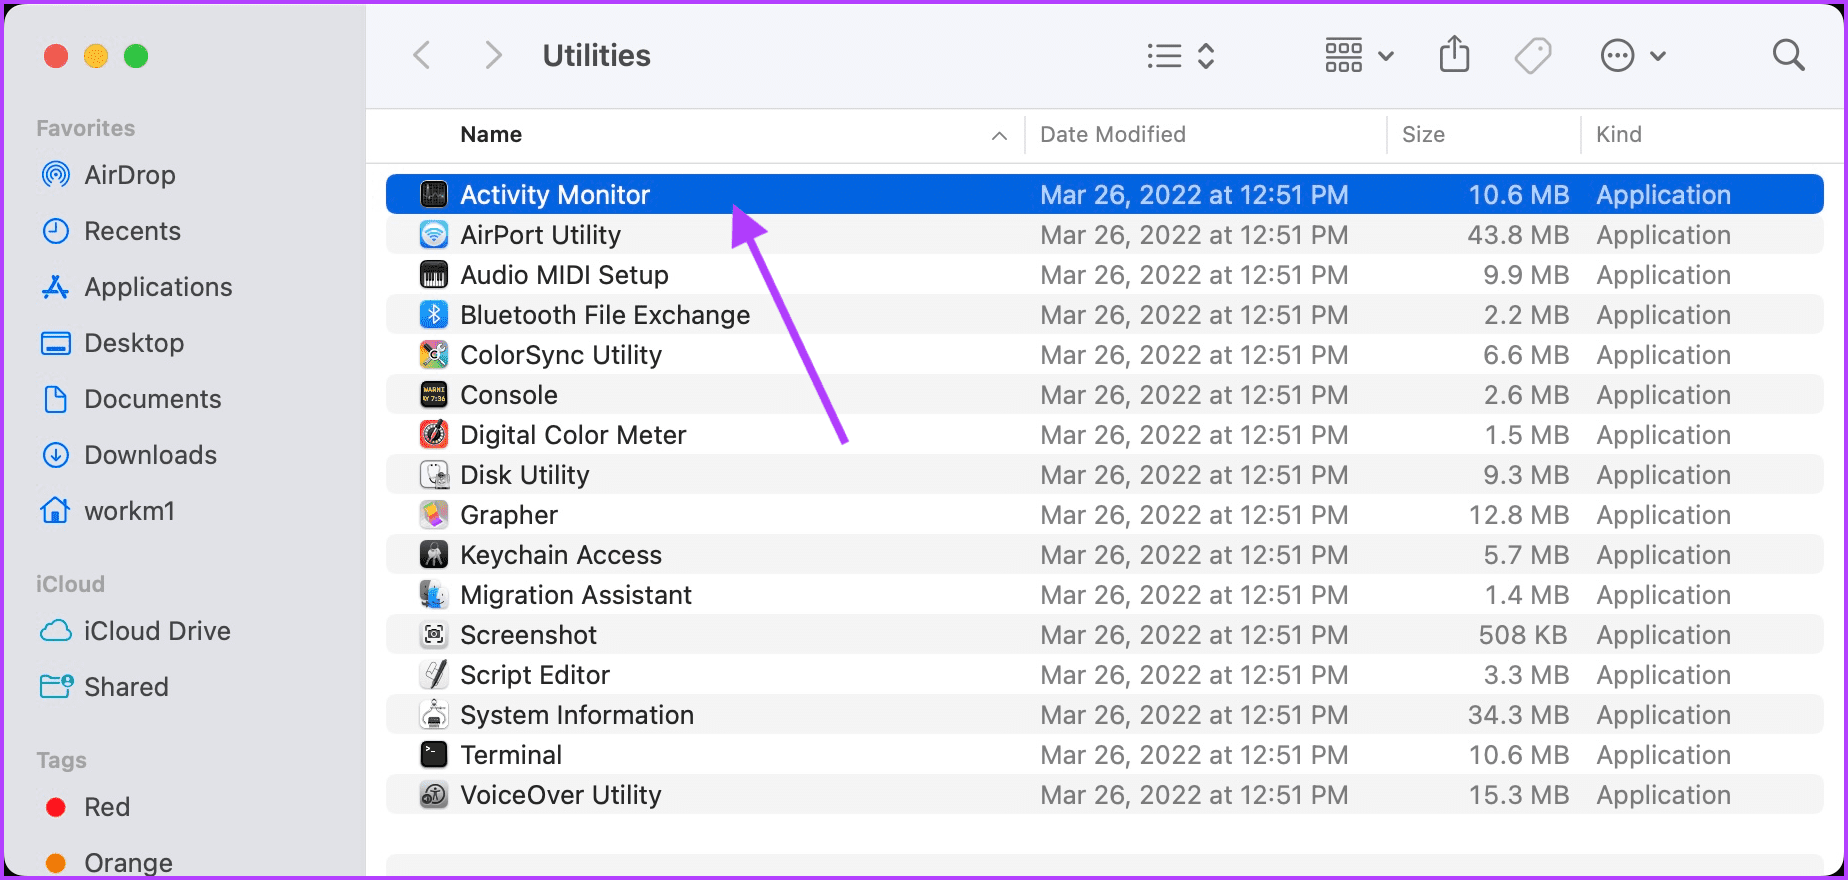Screen dimensions: 1848x880
Task: Click the ColorSync Utility icon
Action: pyautogui.click(x=434, y=354)
